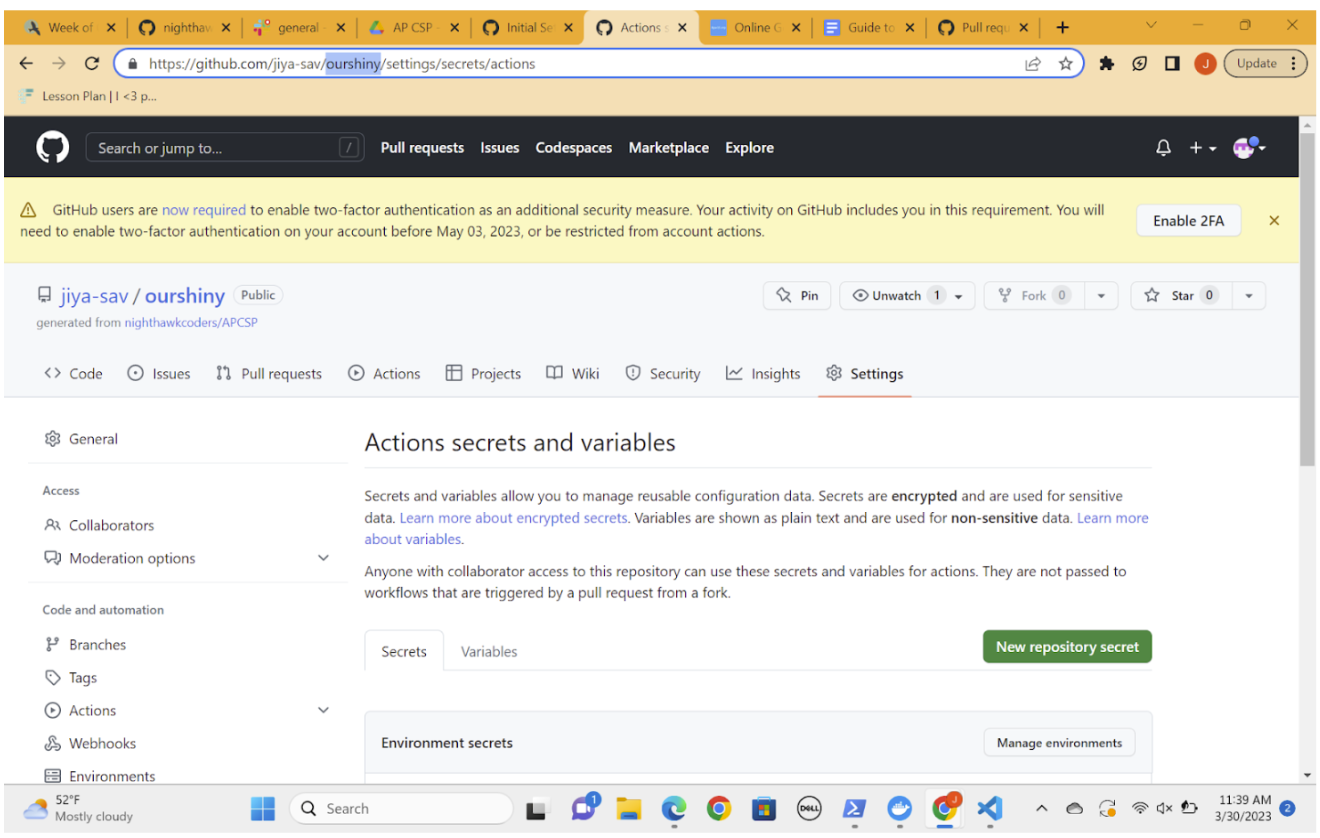Image resolution: width=1320 pixels, height=838 pixels.
Task: Open the ourshiny repository name link
Action: (185, 296)
